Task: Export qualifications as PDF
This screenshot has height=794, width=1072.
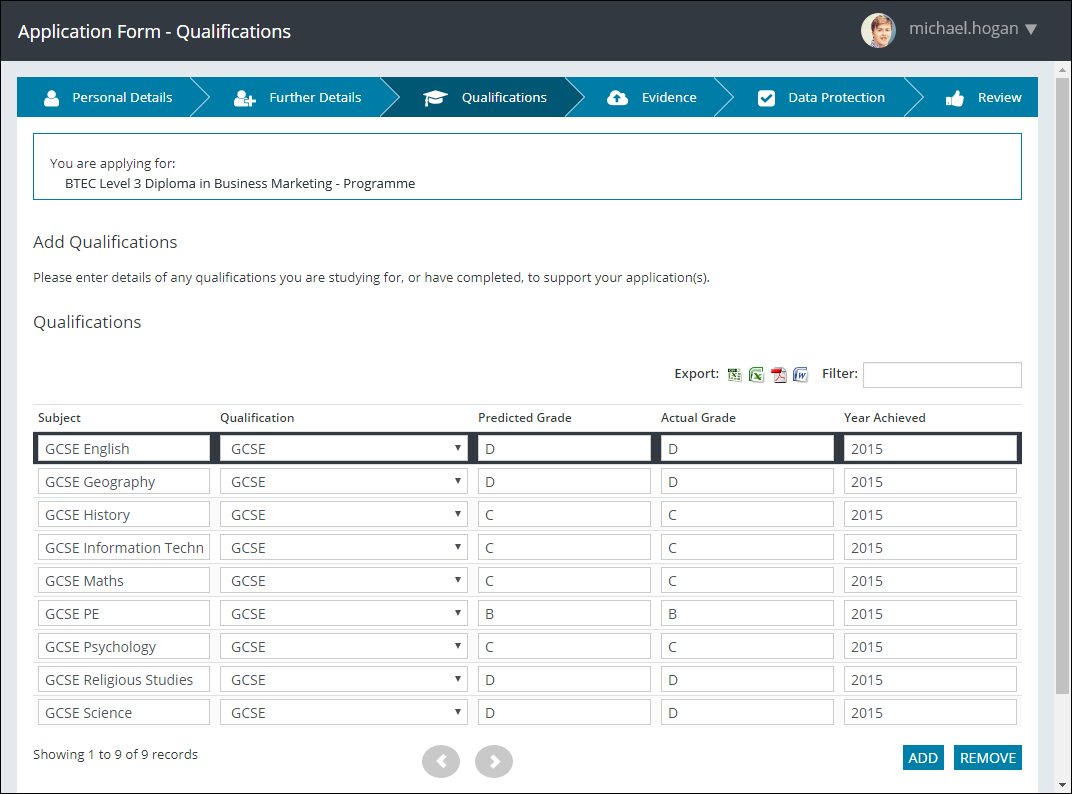Action: (779, 375)
